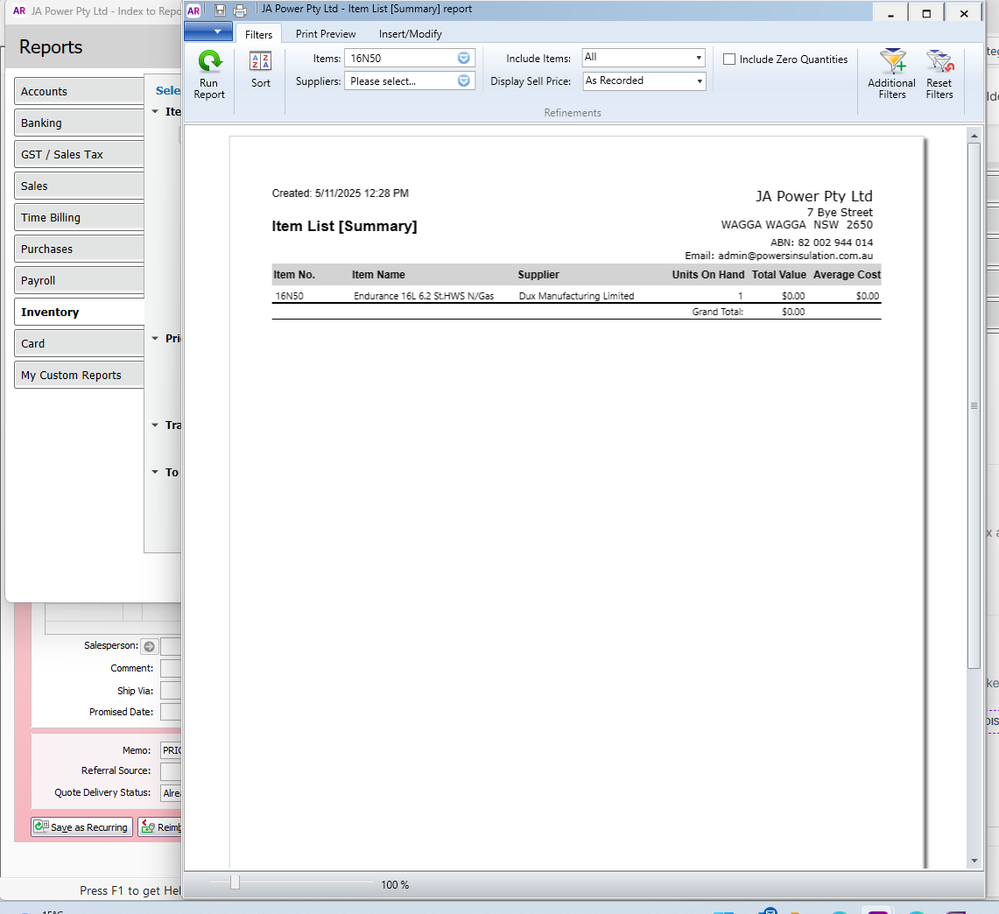The image size is (999, 914).
Task: Click the Salesperson arrow icon
Action: tap(149, 646)
